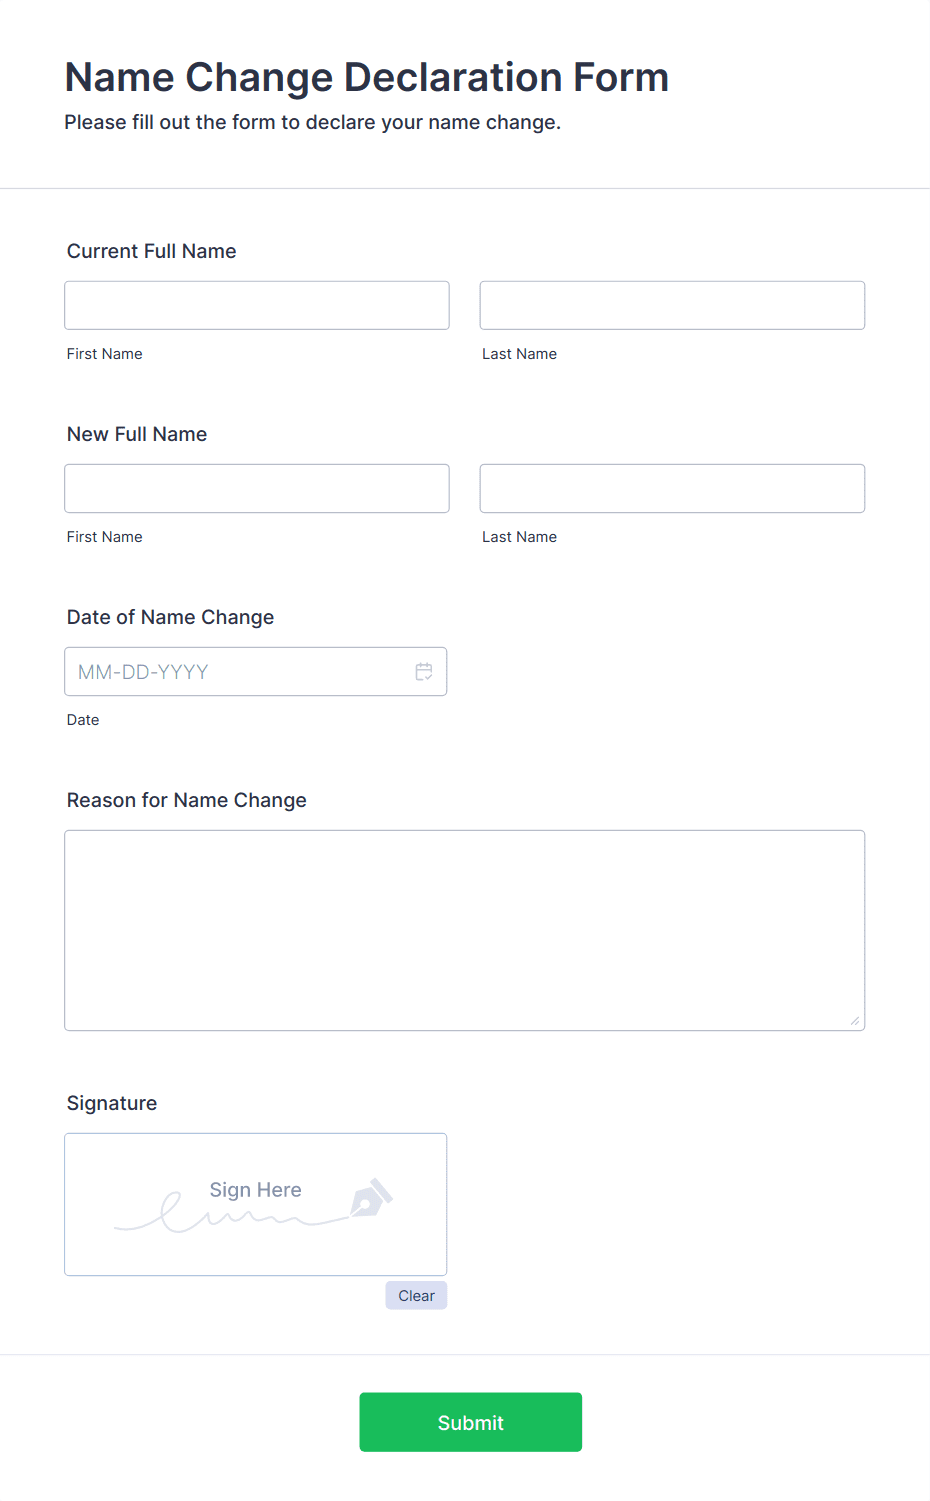Image resolution: width=930 pixels, height=1501 pixels.
Task: Focus the Current Full Name last name field
Action: 671,305
